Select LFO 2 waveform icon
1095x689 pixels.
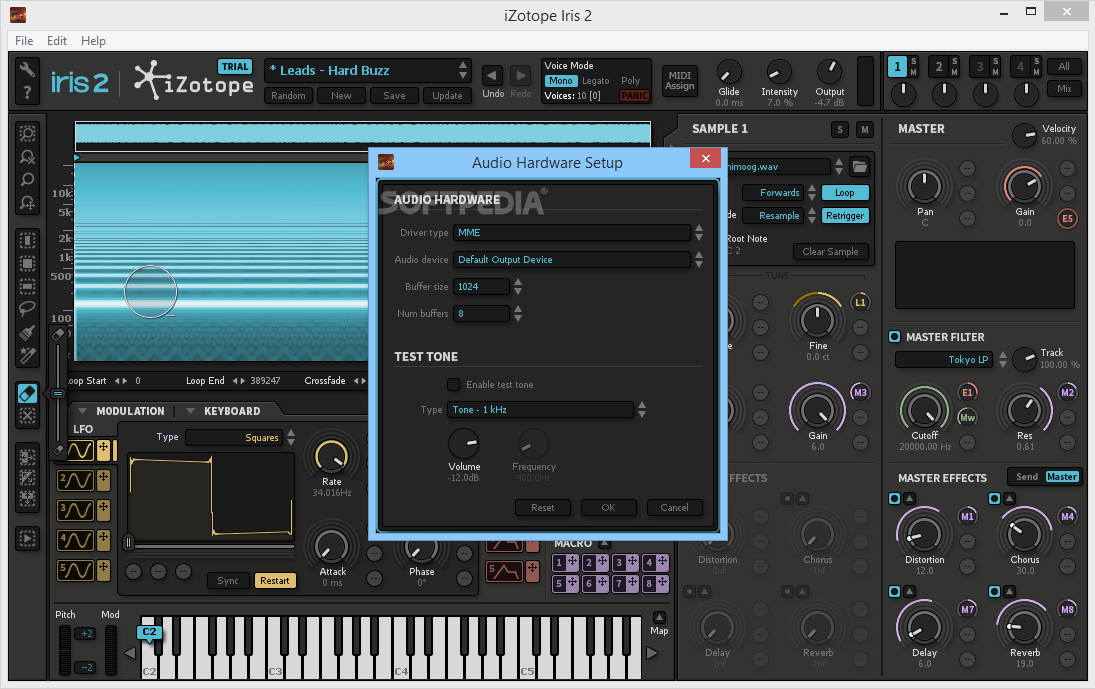(75, 480)
